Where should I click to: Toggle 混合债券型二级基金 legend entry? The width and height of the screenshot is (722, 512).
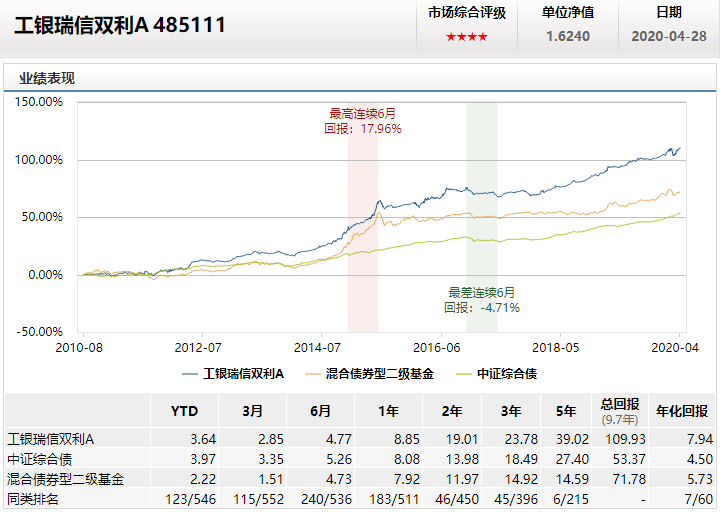[x=369, y=373]
